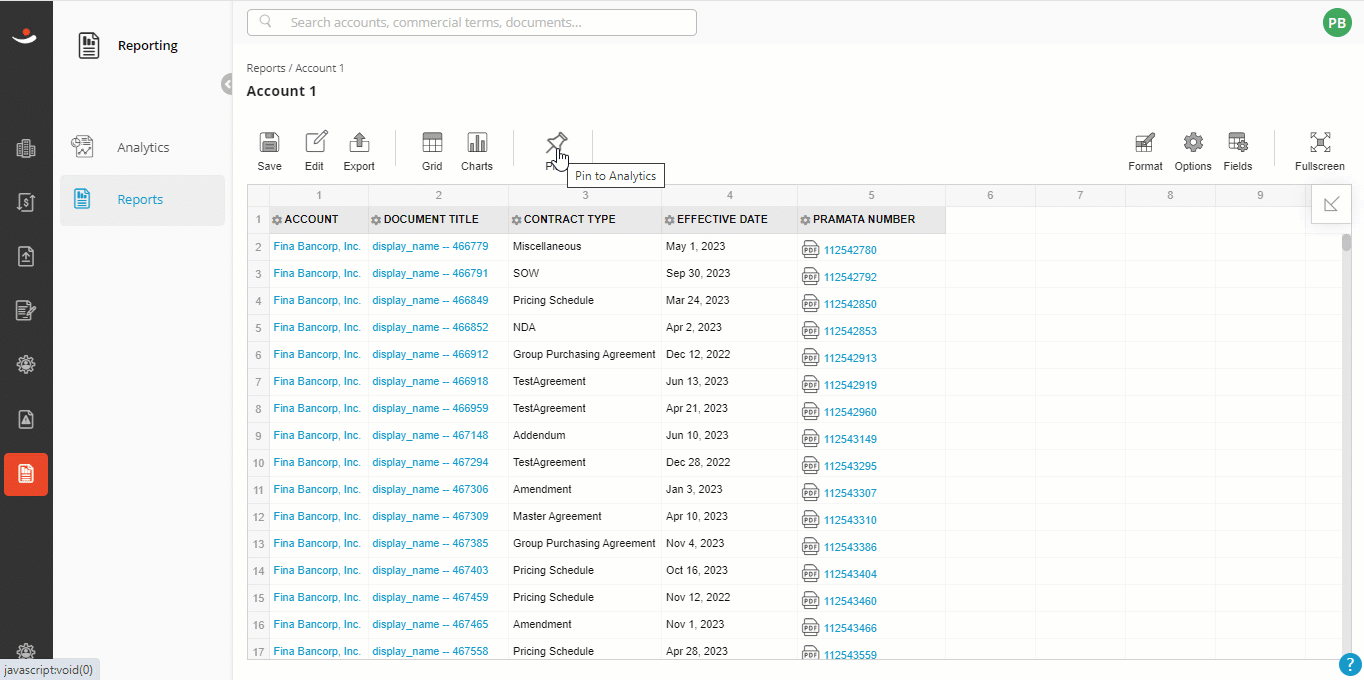Click the app logo at top left
1364x680 pixels.
pyautogui.click(x=26, y=36)
